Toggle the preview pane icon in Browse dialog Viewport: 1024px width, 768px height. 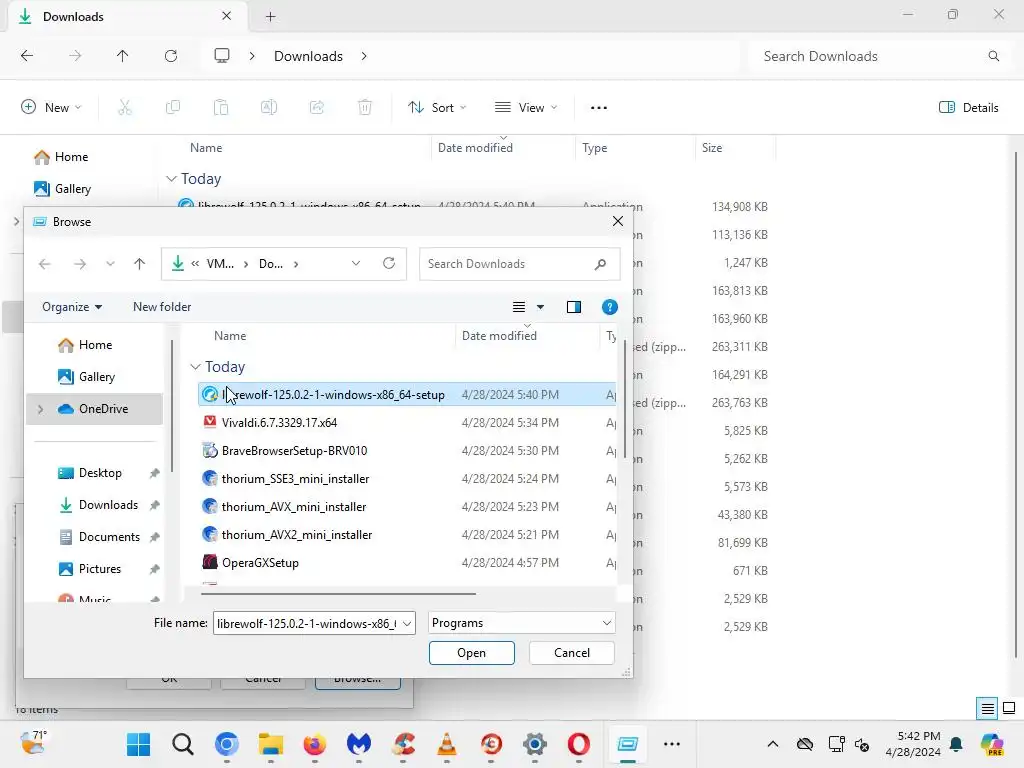(x=573, y=307)
